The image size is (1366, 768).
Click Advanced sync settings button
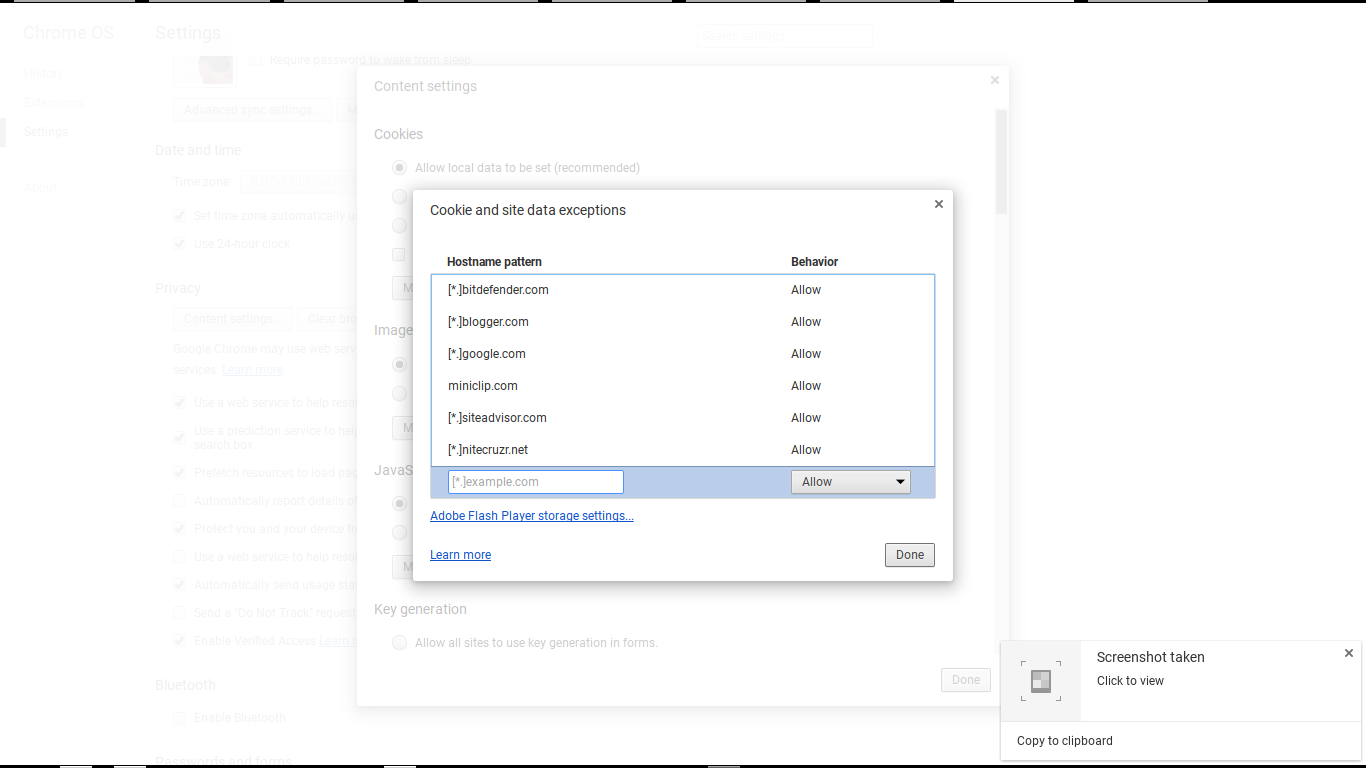click(x=251, y=110)
